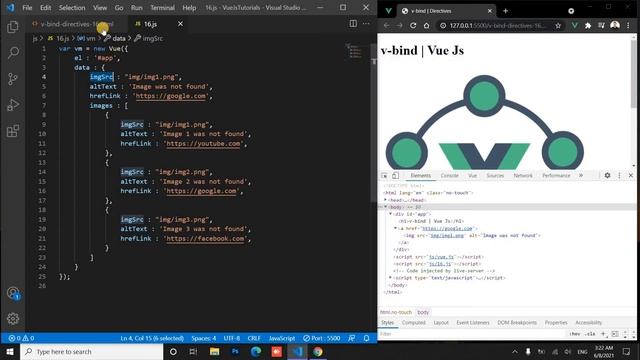
Task: Click the js/vue.js link in DOM
Action: point(441,257)
